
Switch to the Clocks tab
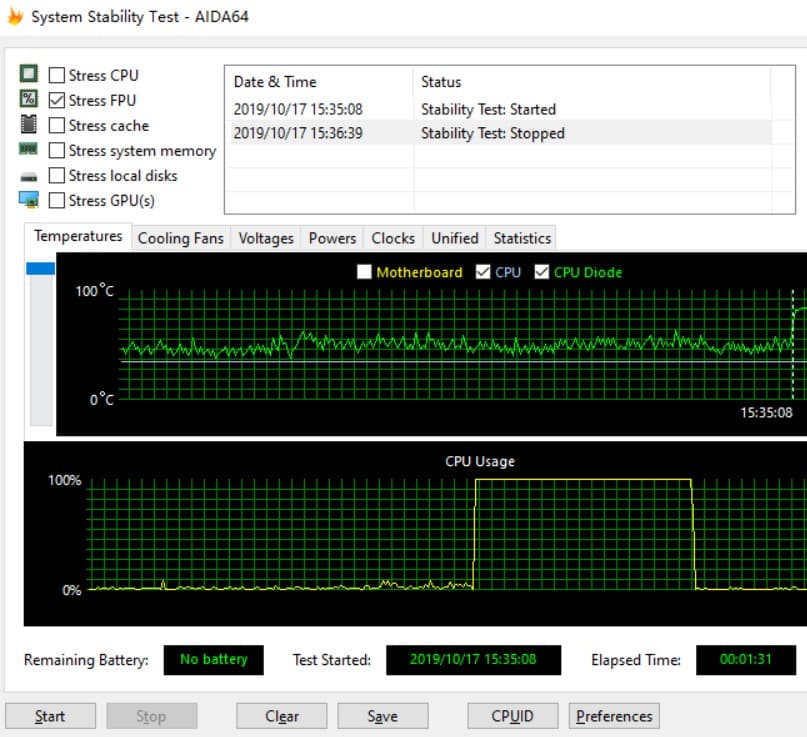point(393,238)
